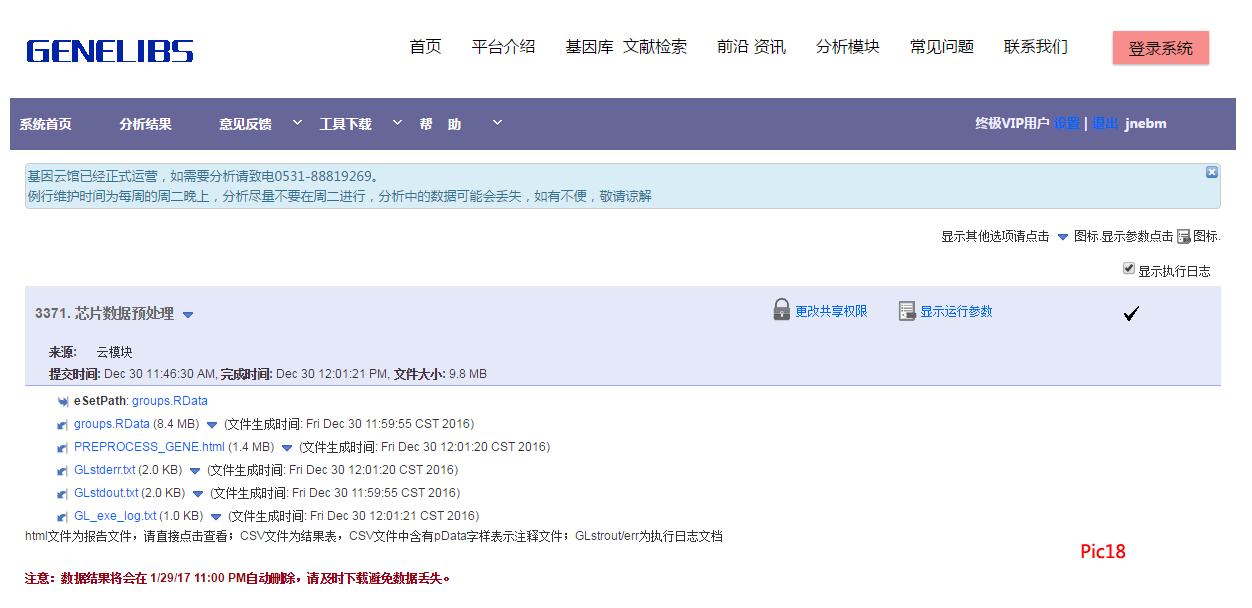Expand the 意见反馈 menu arrow
This screenshot has height=608, width=1252.
point(297,123)
